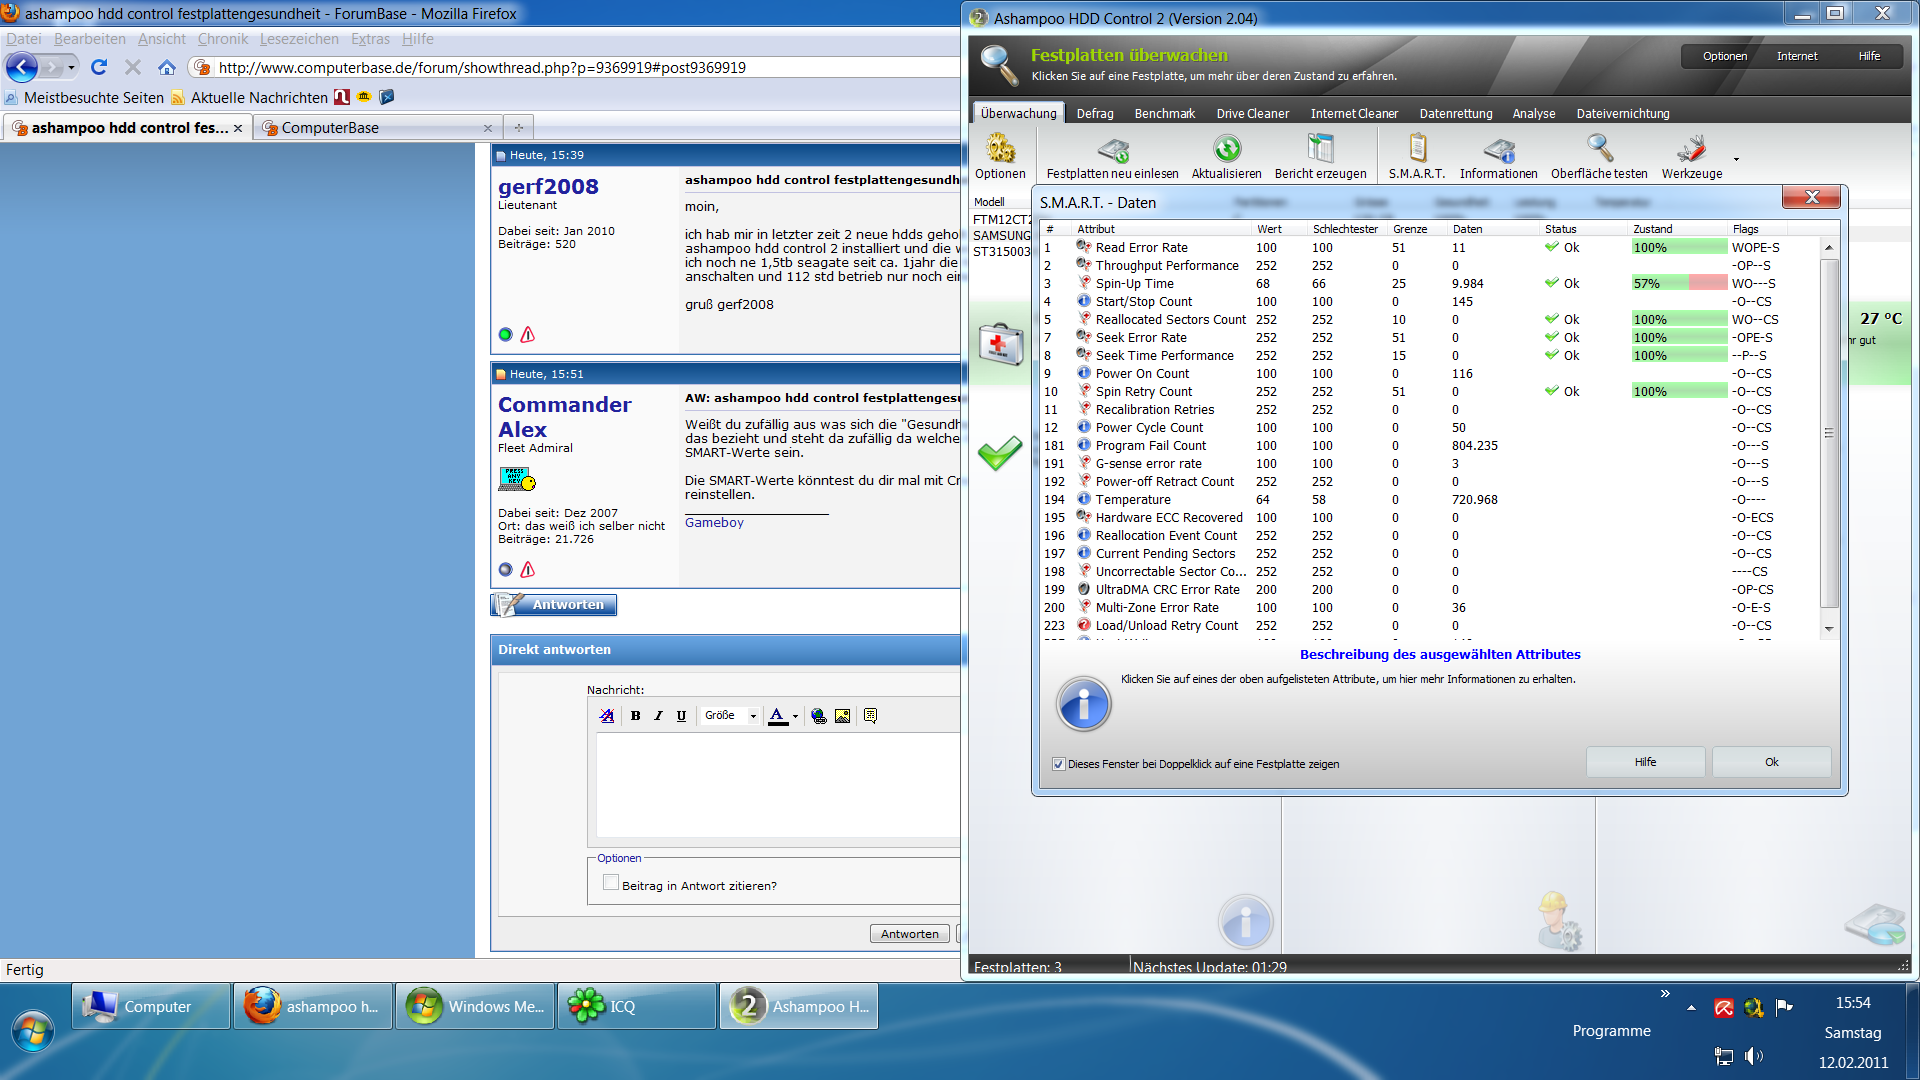This screenshot has width=1920, height=1080.
Task: Click the bold formatting button in the reply editor
Action: click(635, 716)
